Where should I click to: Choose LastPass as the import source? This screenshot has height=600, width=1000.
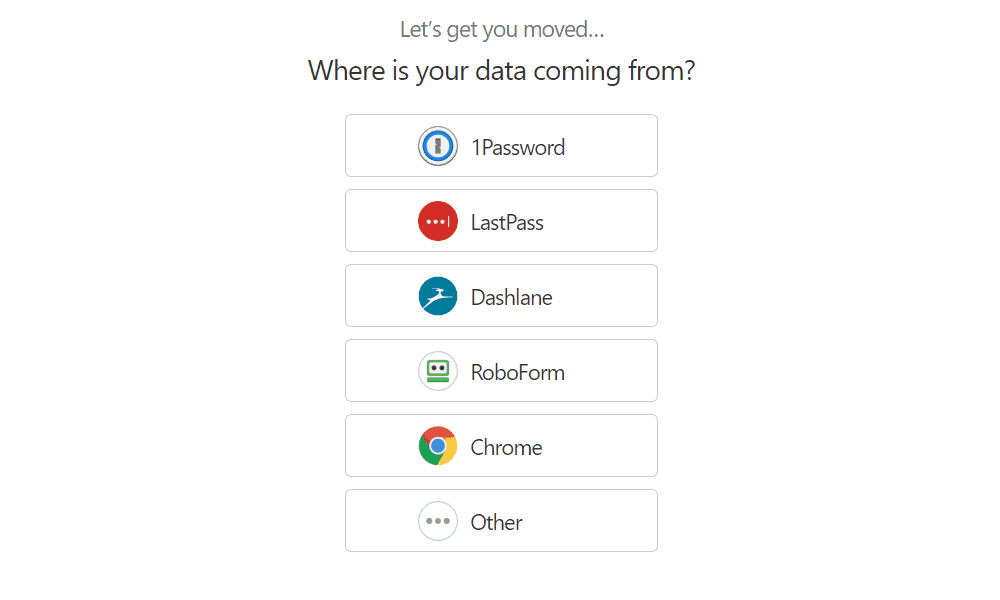point(501,221)
